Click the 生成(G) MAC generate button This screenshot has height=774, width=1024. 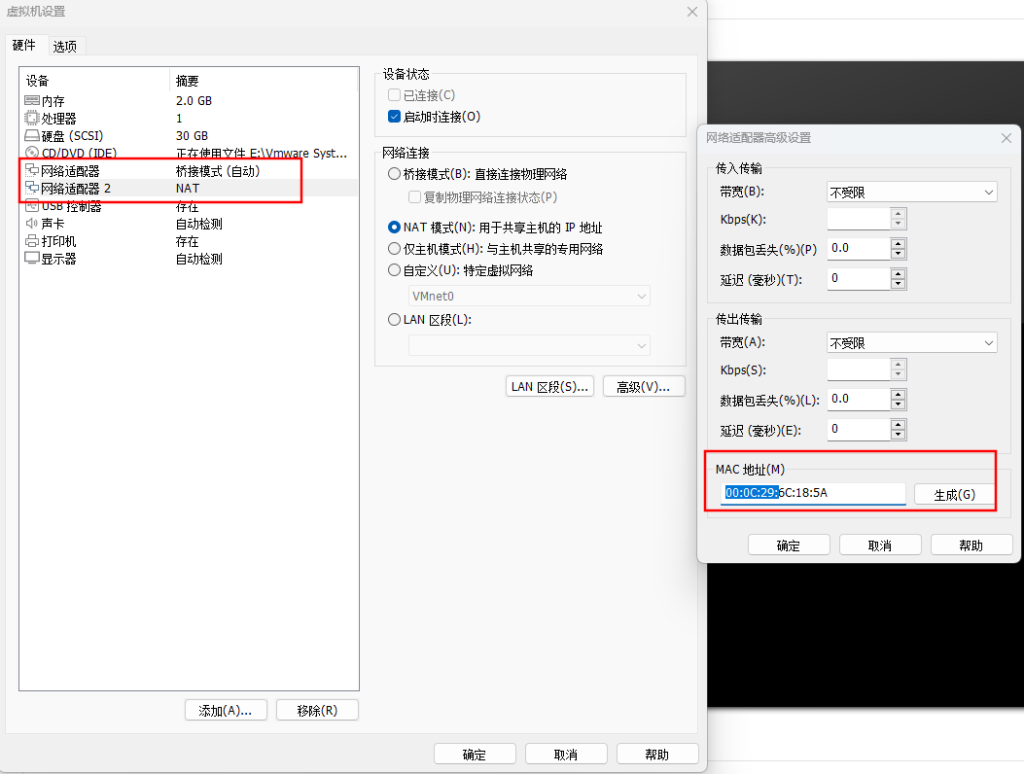click(x=954, y=495)
